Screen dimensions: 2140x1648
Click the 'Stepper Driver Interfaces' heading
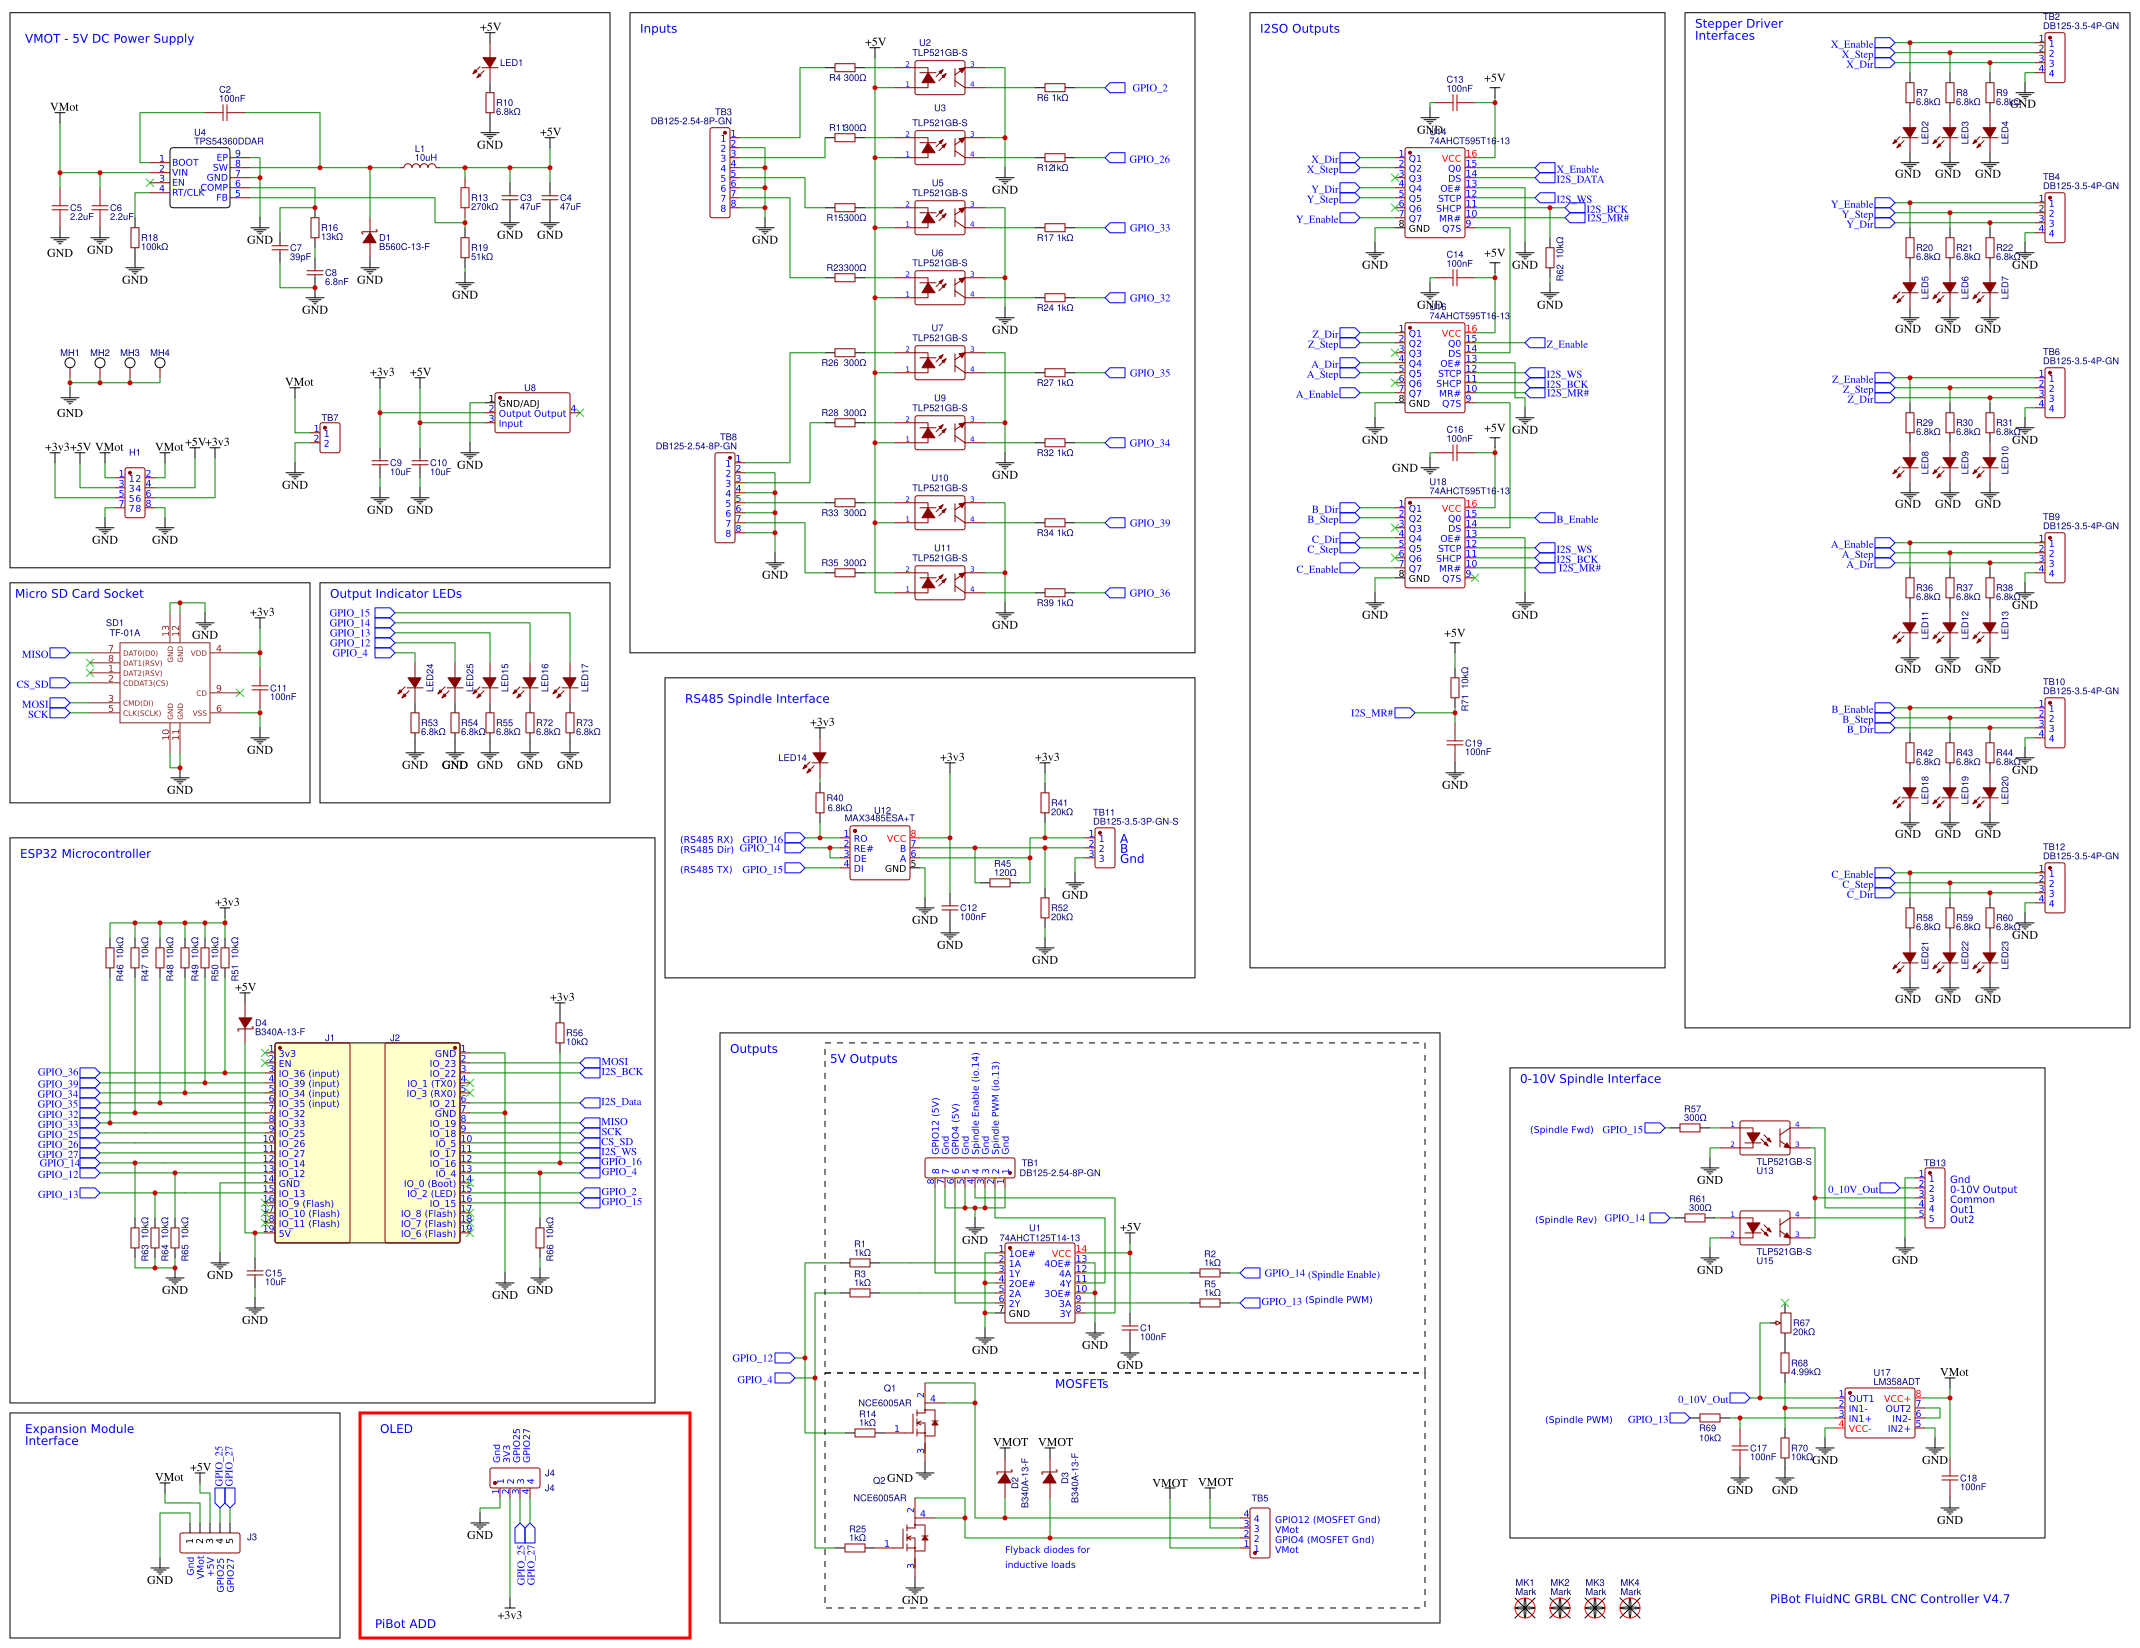pos(1738,29)
